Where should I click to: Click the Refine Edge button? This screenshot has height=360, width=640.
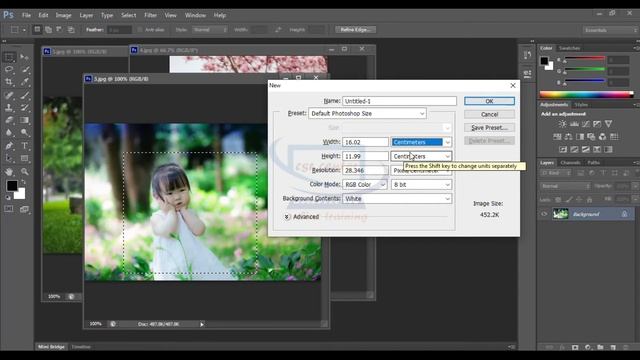coord(356,30)
